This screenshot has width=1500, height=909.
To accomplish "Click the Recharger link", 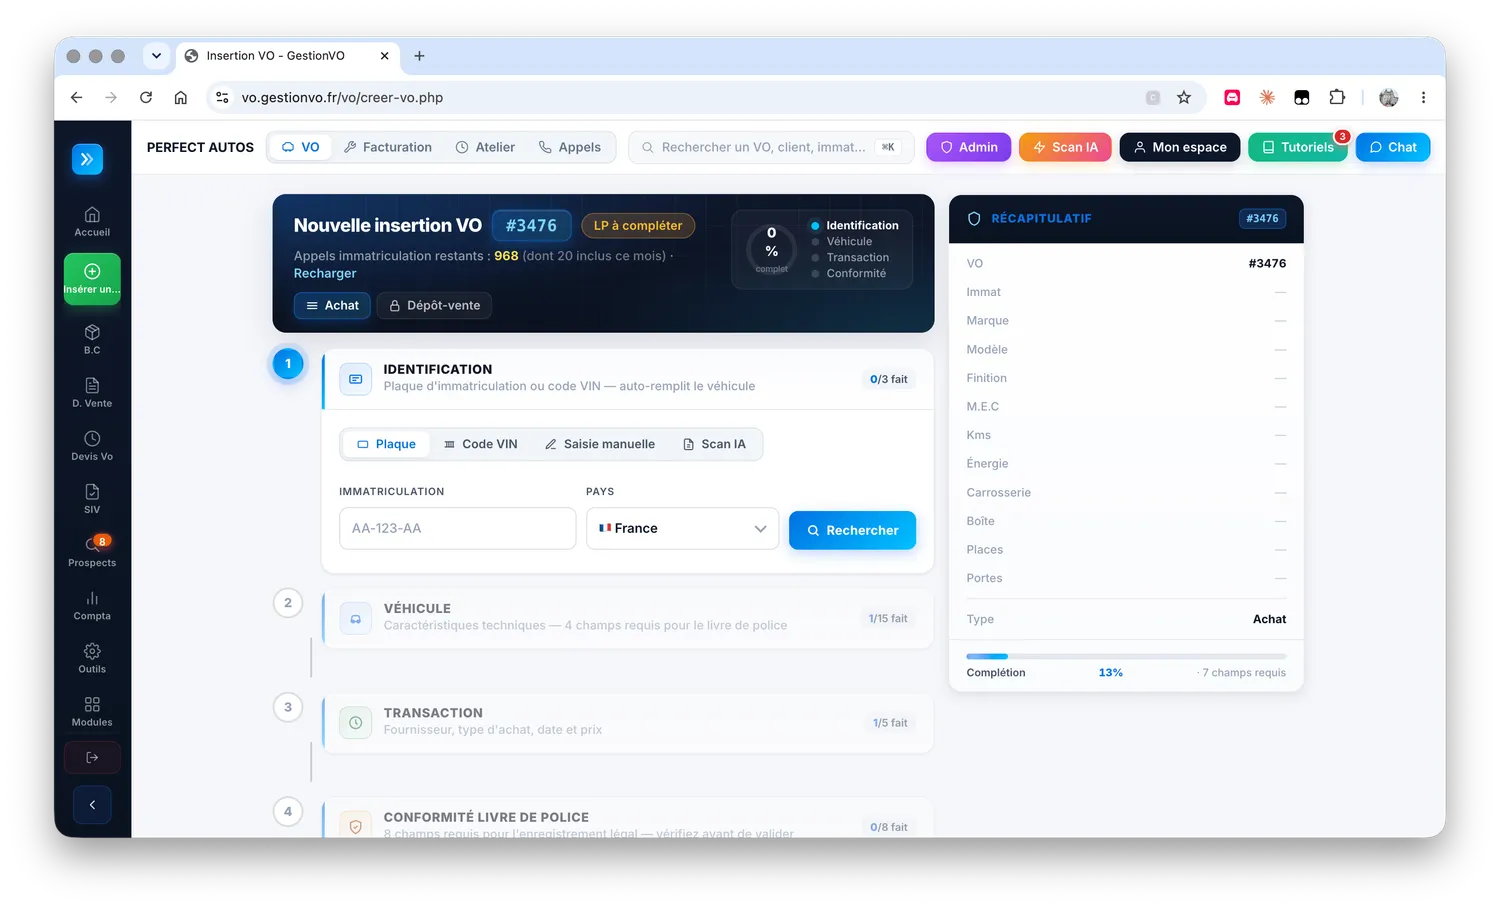I will (x=325, y=273).
